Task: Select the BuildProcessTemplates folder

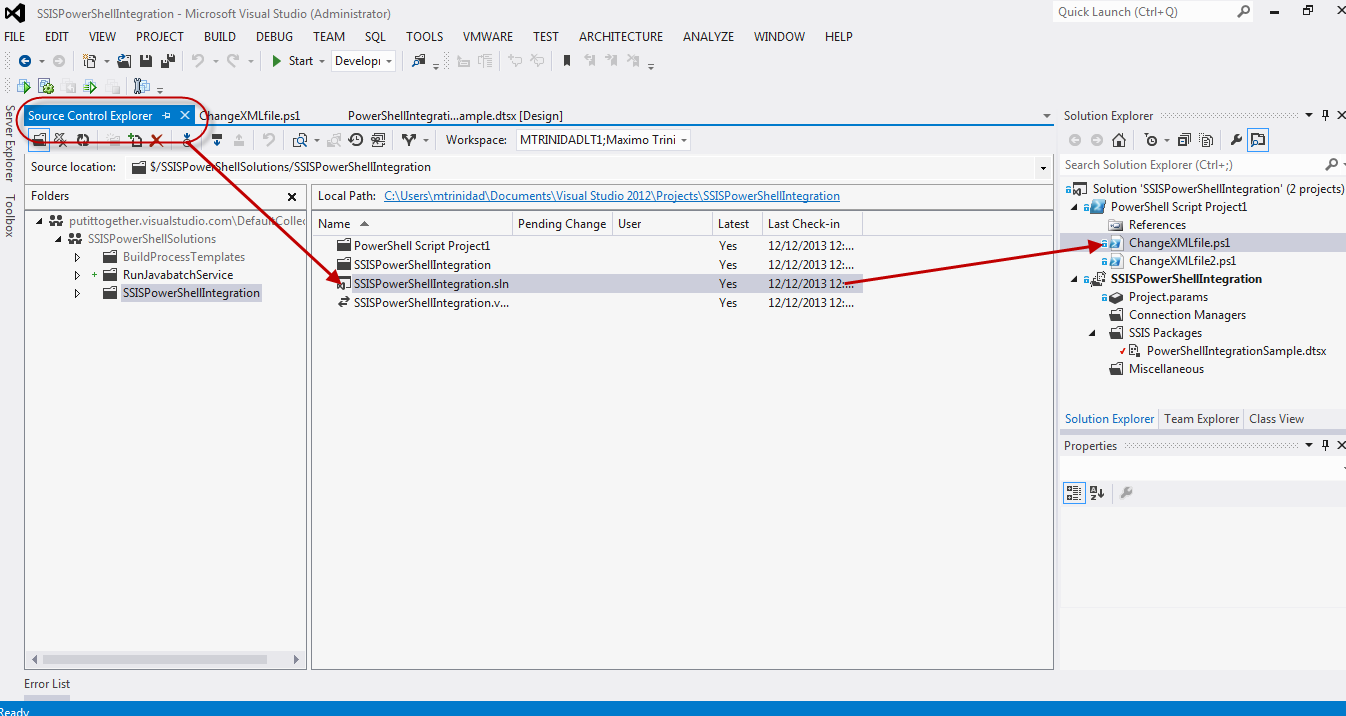Action: [183, 257]
